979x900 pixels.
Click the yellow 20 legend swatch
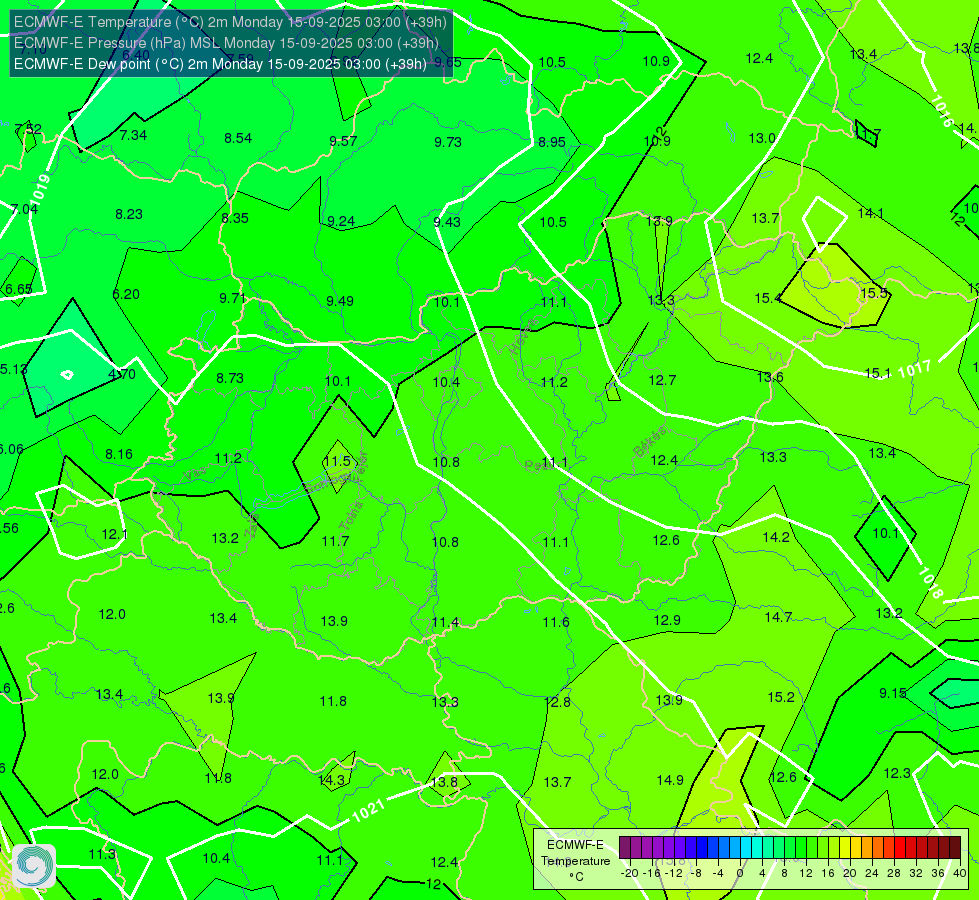[x=845, y=848]
